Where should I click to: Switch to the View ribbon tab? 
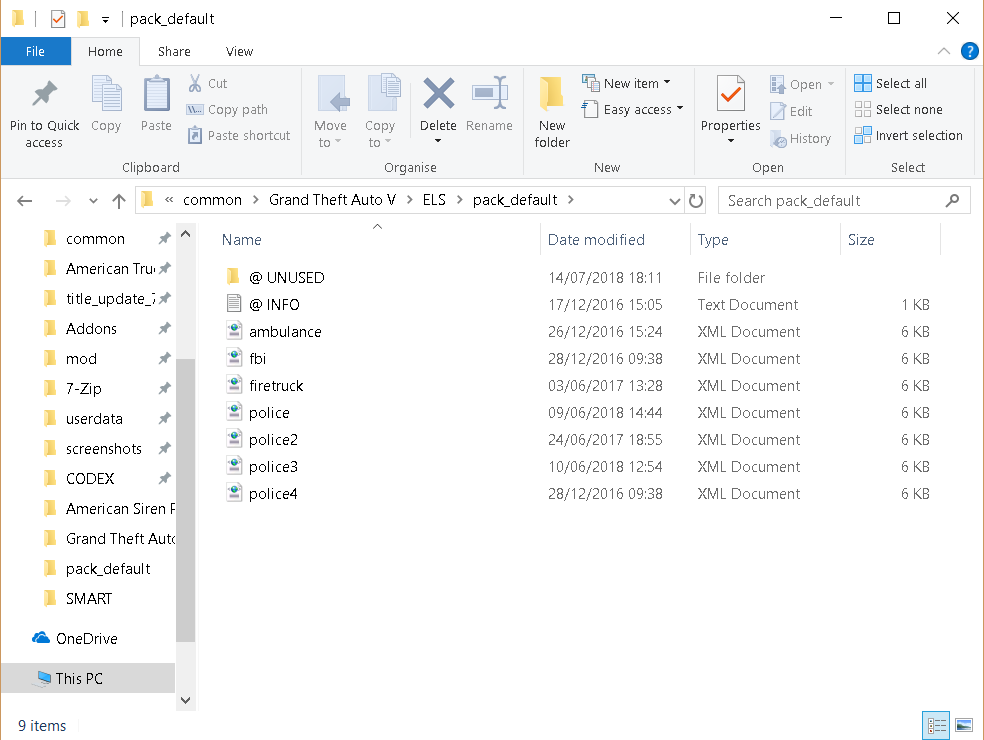pos(239,51)
